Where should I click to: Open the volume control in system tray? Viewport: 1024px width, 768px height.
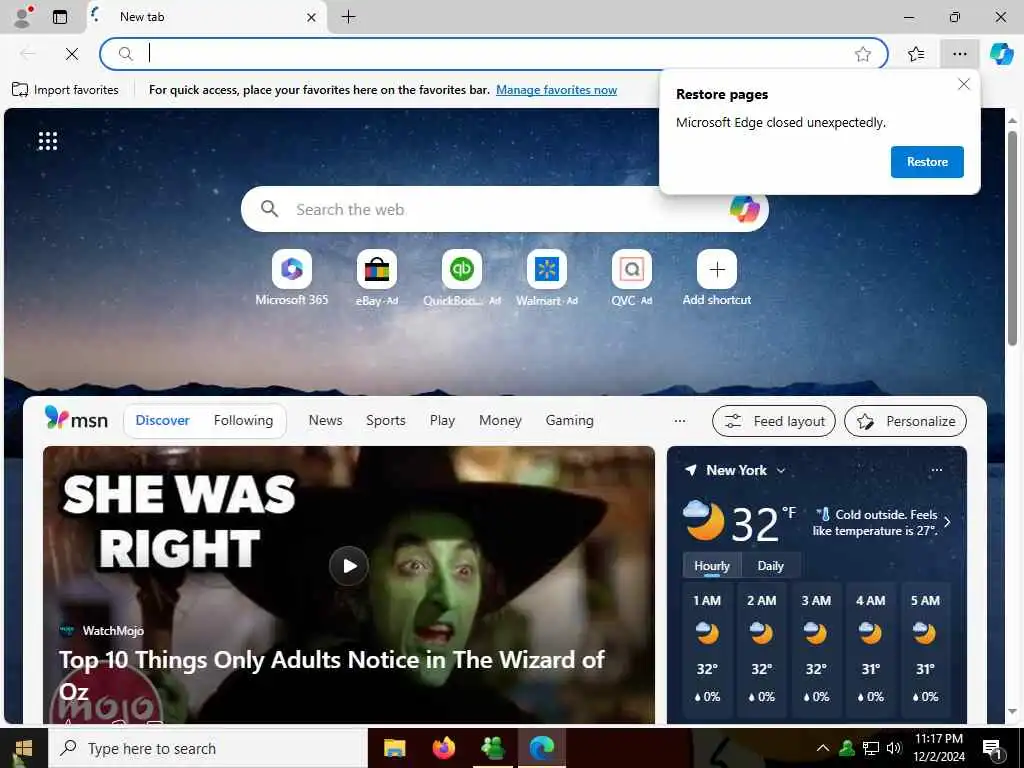pyautogui.click(x=895, y=748)
